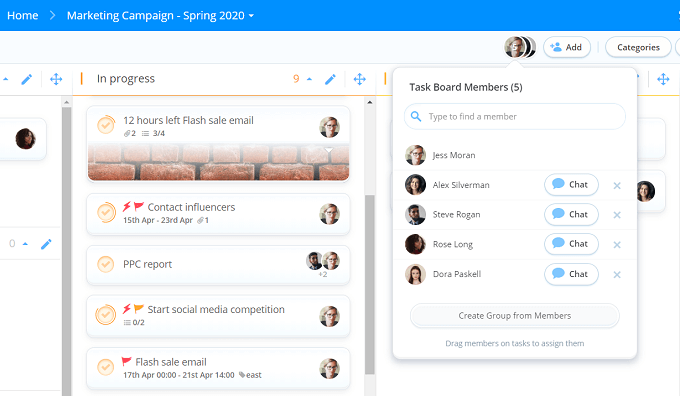Screen dimensions: 680x396
Task: Expand the left column's 0 count arrow
Action: [x=25, y=244]
